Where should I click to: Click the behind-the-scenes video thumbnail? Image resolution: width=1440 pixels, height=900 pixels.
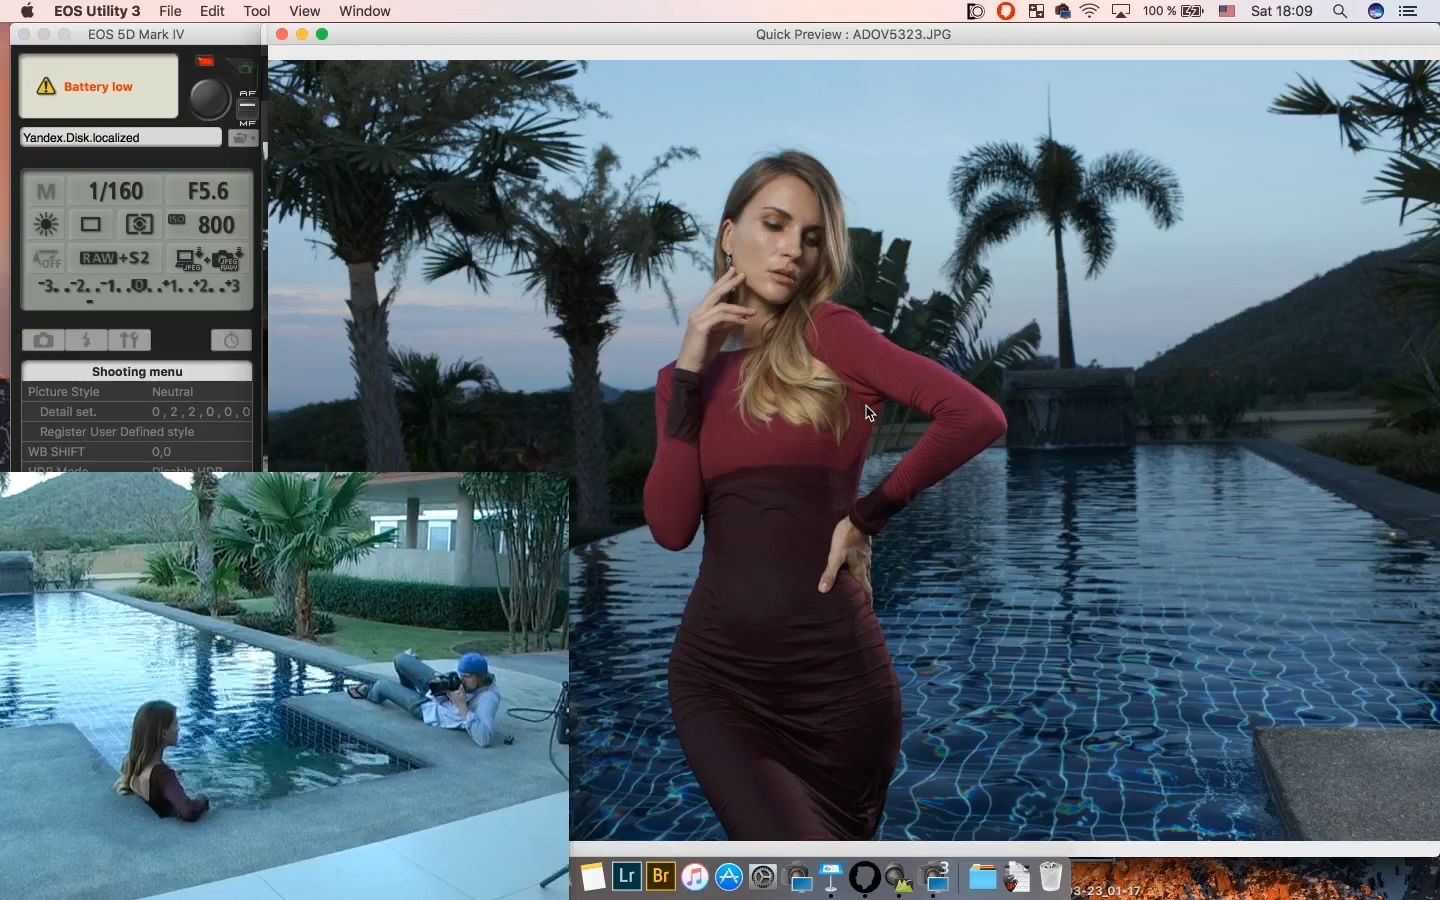pos(284,687)
